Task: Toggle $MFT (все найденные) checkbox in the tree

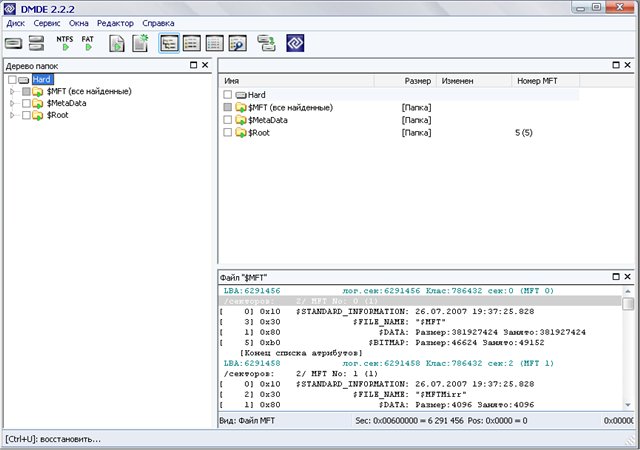Action: coord(26,91)
